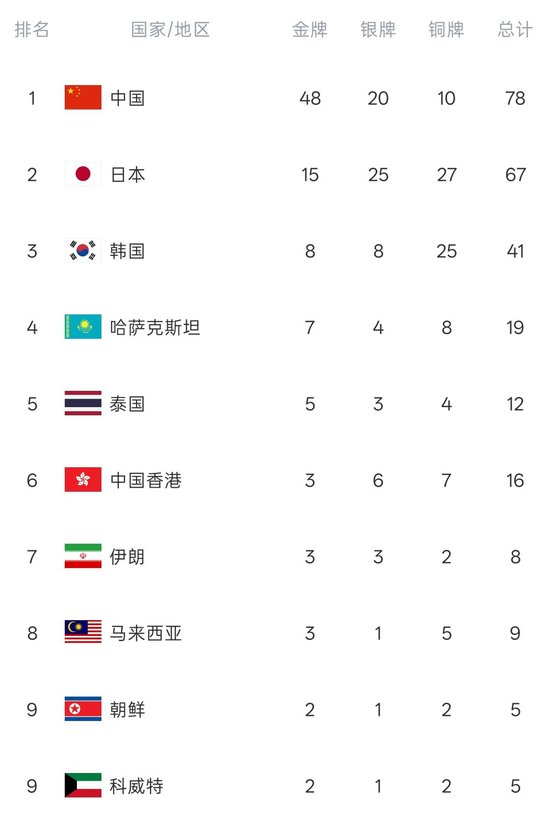Click the Malaysia flag icon
This screenshot has width=550, height=825.
(83, 632)
